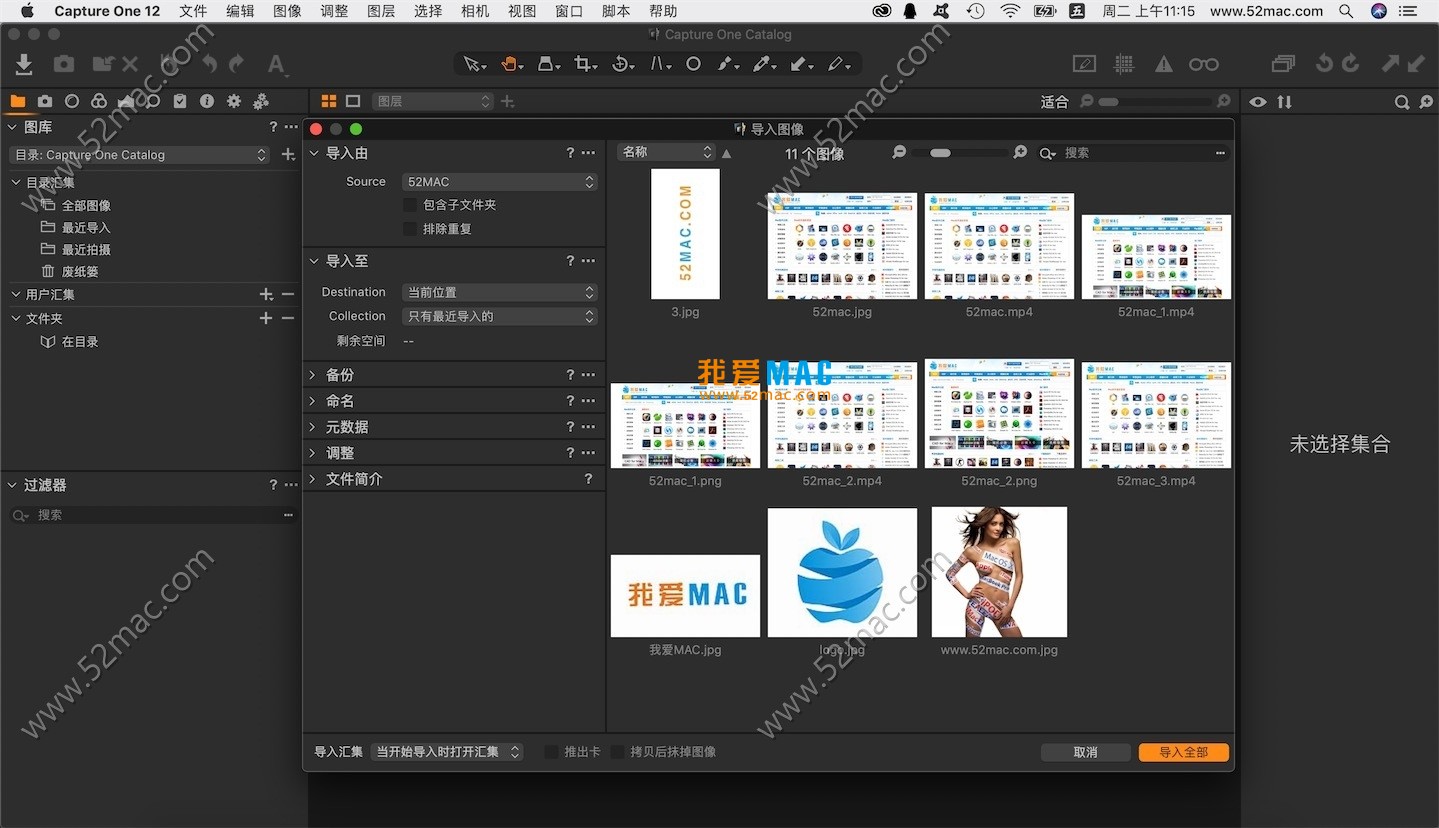This screenshot has width=1439, height=828.
Task: Open the Lens ring tool tab
Action: click(72, 101)
